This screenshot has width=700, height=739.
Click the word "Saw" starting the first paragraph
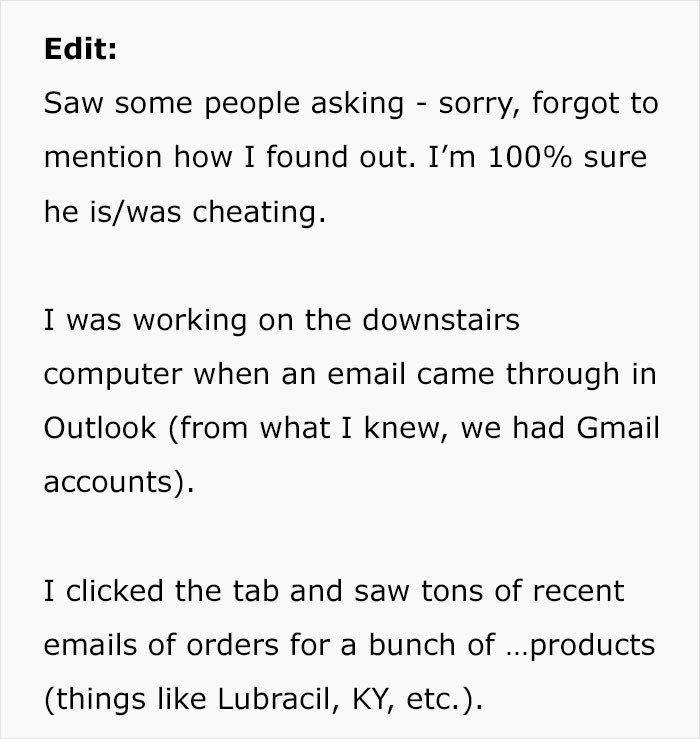[x=74, y=104]
